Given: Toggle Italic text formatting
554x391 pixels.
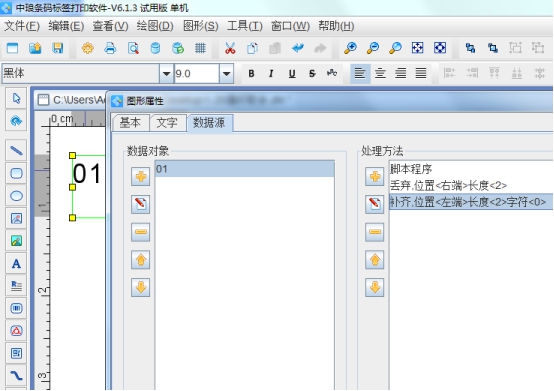Looking at the screenshot, I should coord(271,73).
